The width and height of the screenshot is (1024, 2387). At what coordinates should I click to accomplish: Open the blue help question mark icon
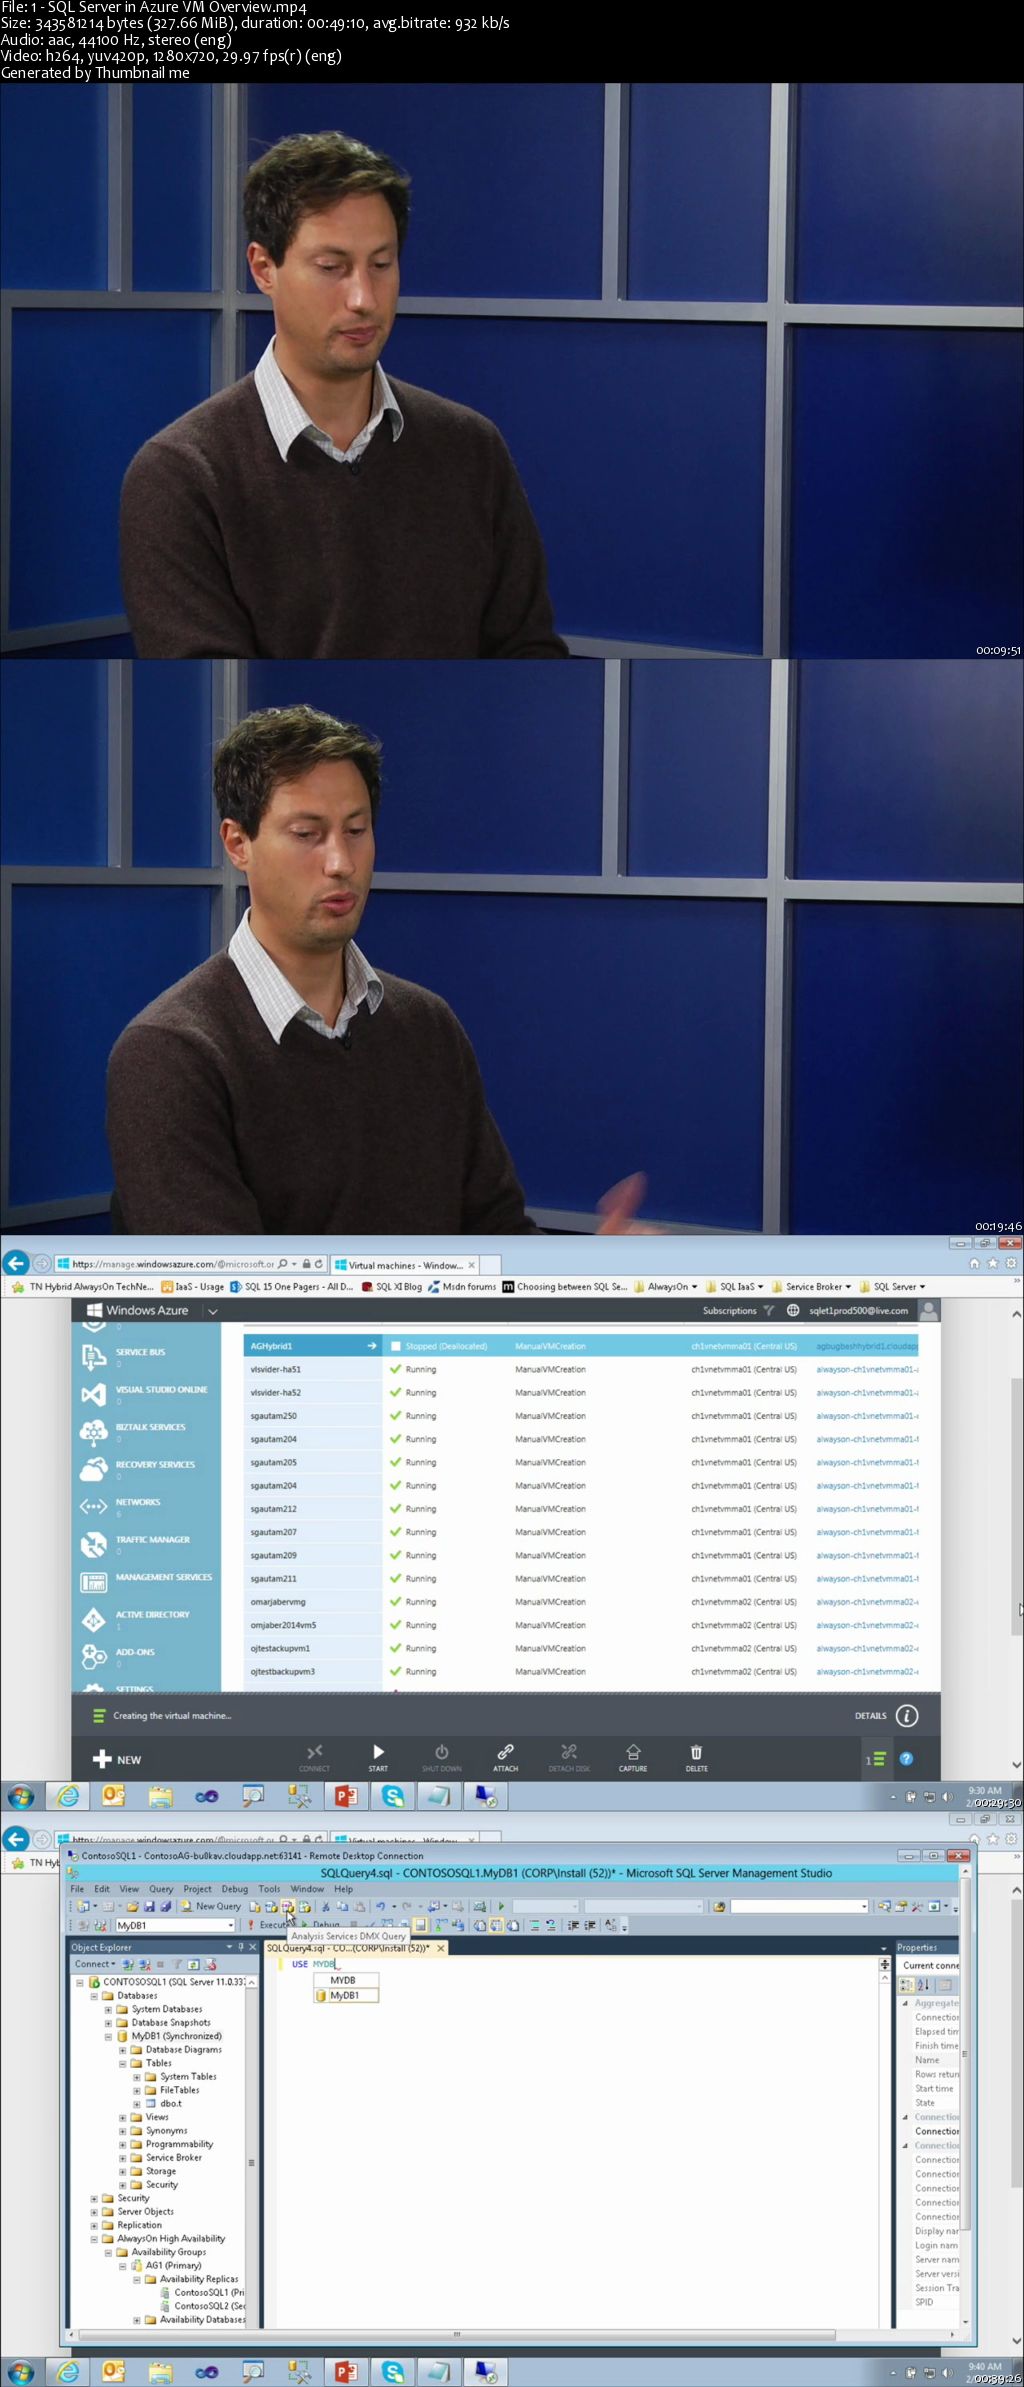click(x=906, y=1759)
